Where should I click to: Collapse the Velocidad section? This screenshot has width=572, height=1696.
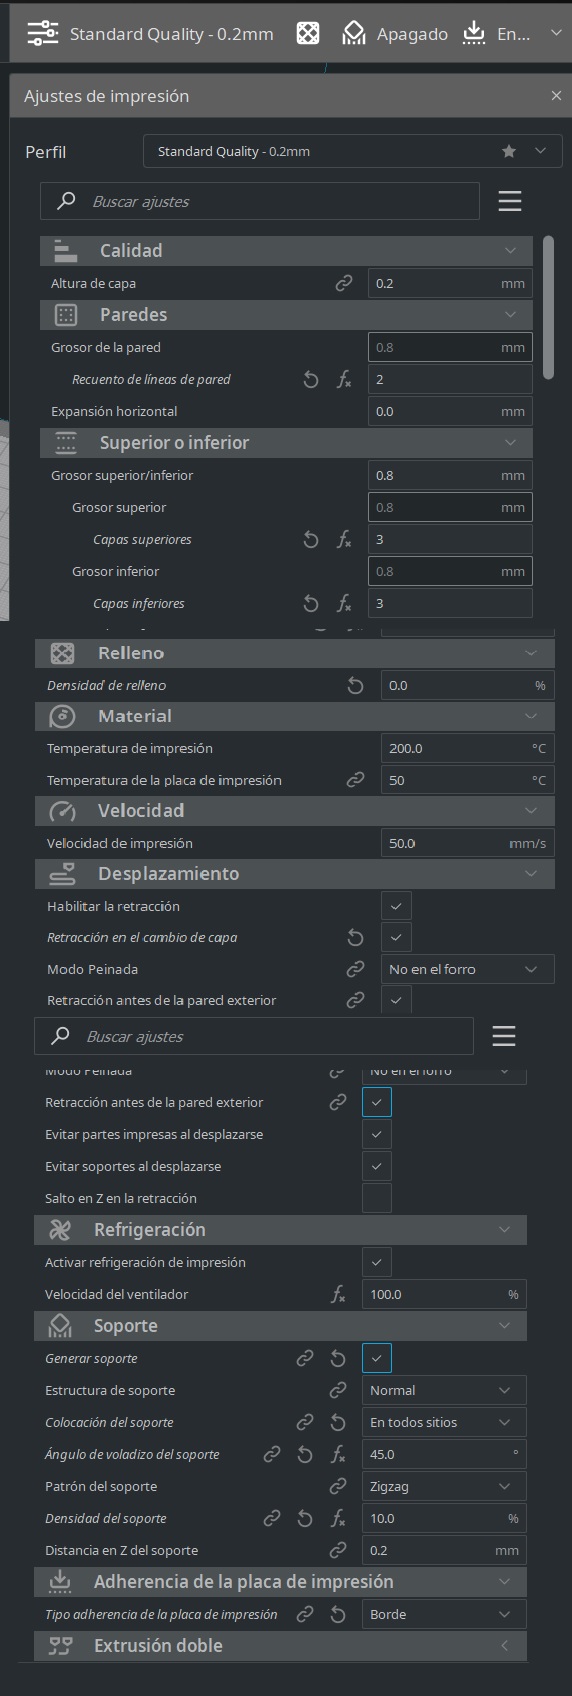[295, 810]
